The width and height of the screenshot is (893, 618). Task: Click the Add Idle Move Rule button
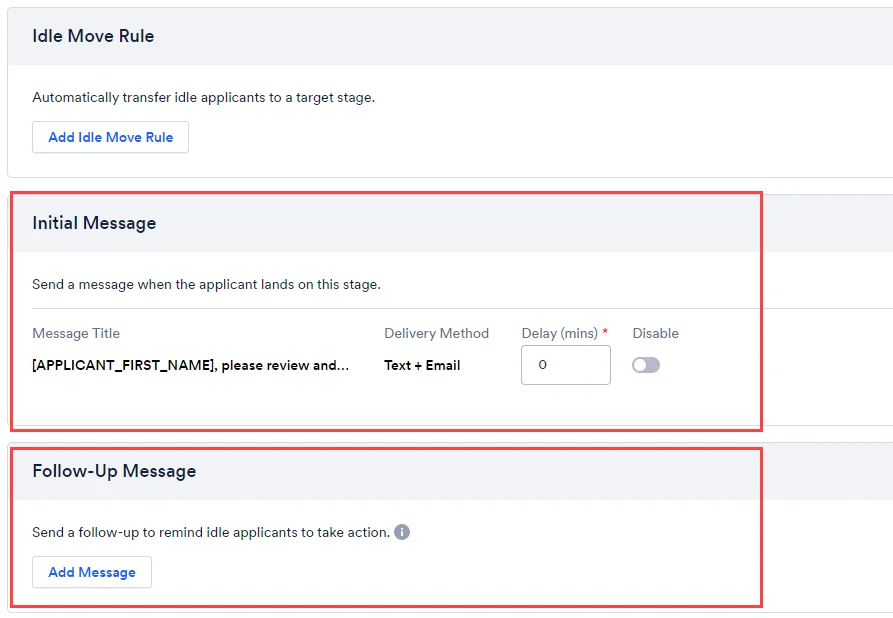click(x=110, y=137)
